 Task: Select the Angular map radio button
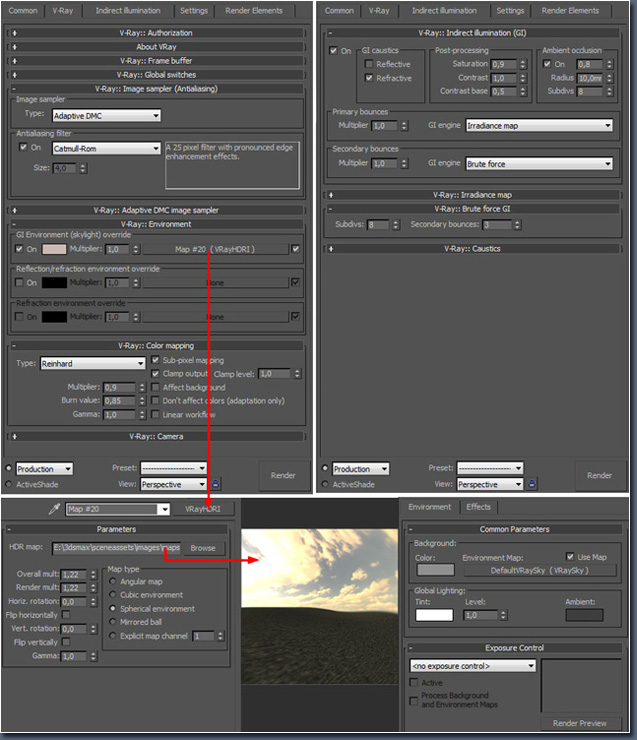click(112, 581)
